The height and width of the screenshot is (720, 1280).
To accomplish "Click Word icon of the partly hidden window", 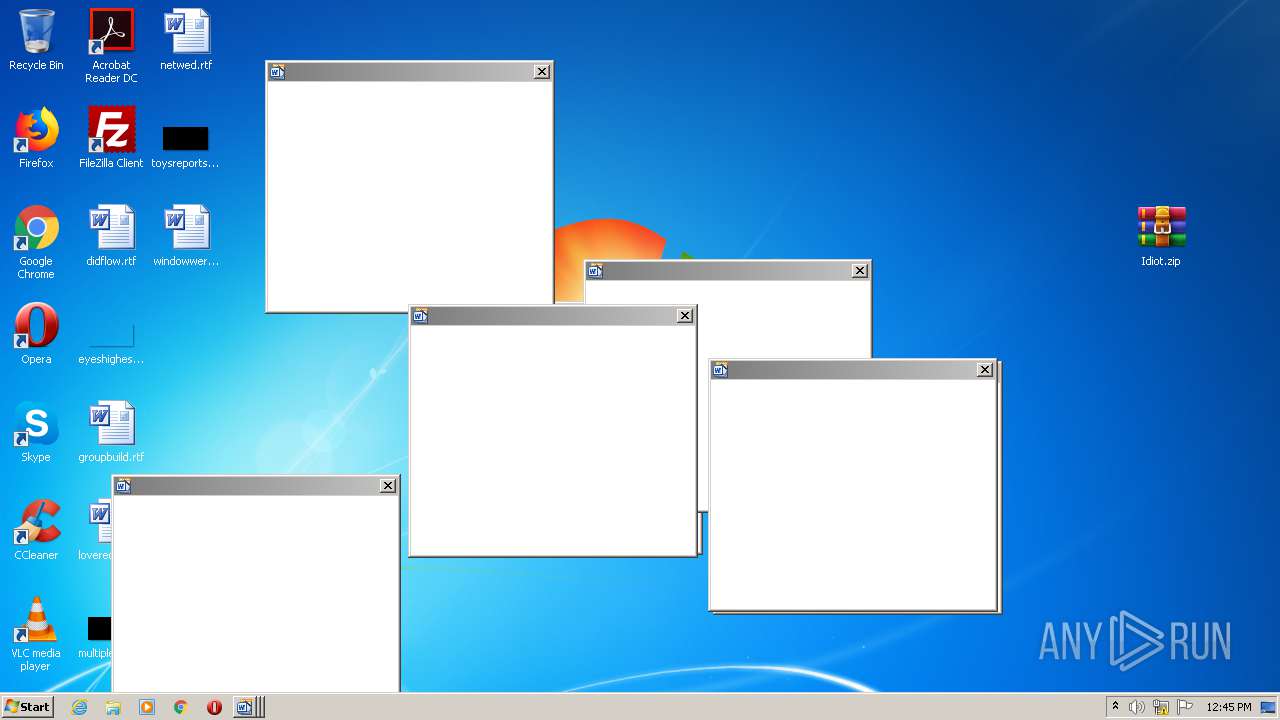I will pyautogui.click(x=596, y=270).
